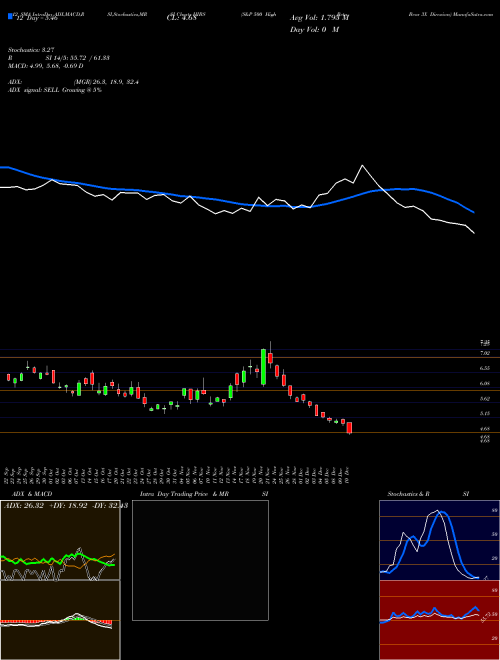Click the blue 12 Day SMA legend square
The height and width of the screenshot is (660, 500).
click(x=10, y=16)
